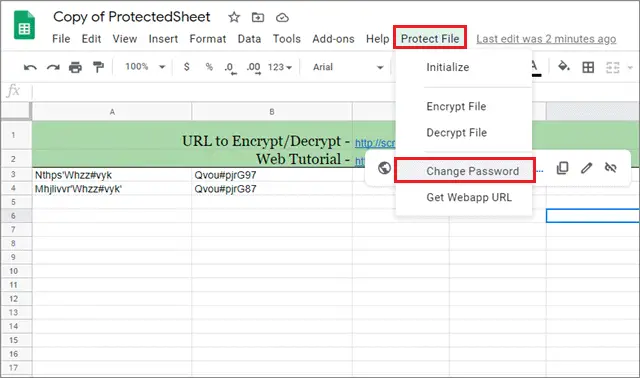This screenshot has width=640, height=378.
Task: Choose Initialize from the menu
Action: click(x=464, y=67)
